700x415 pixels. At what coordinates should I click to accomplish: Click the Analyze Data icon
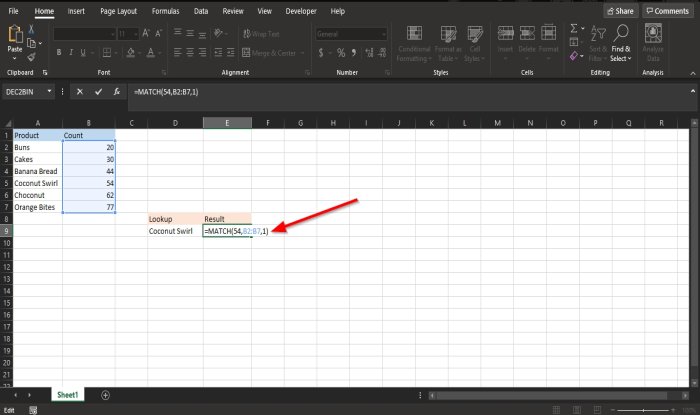point(653,34)
